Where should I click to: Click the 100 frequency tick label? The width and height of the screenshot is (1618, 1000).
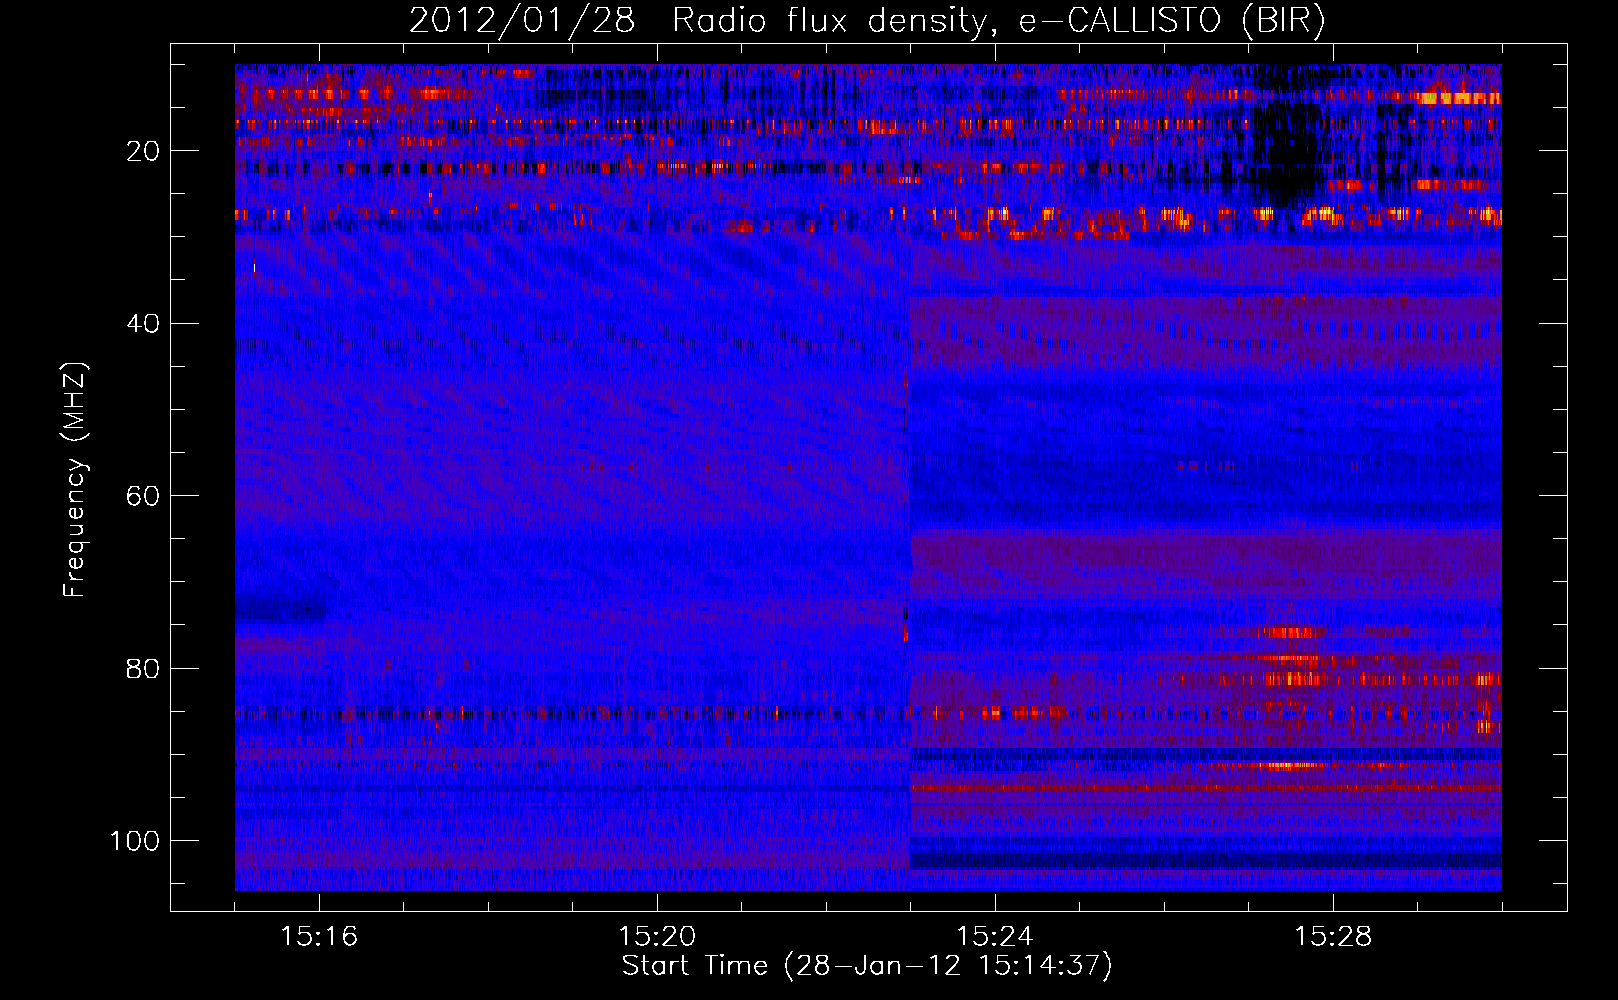(135, 841)
